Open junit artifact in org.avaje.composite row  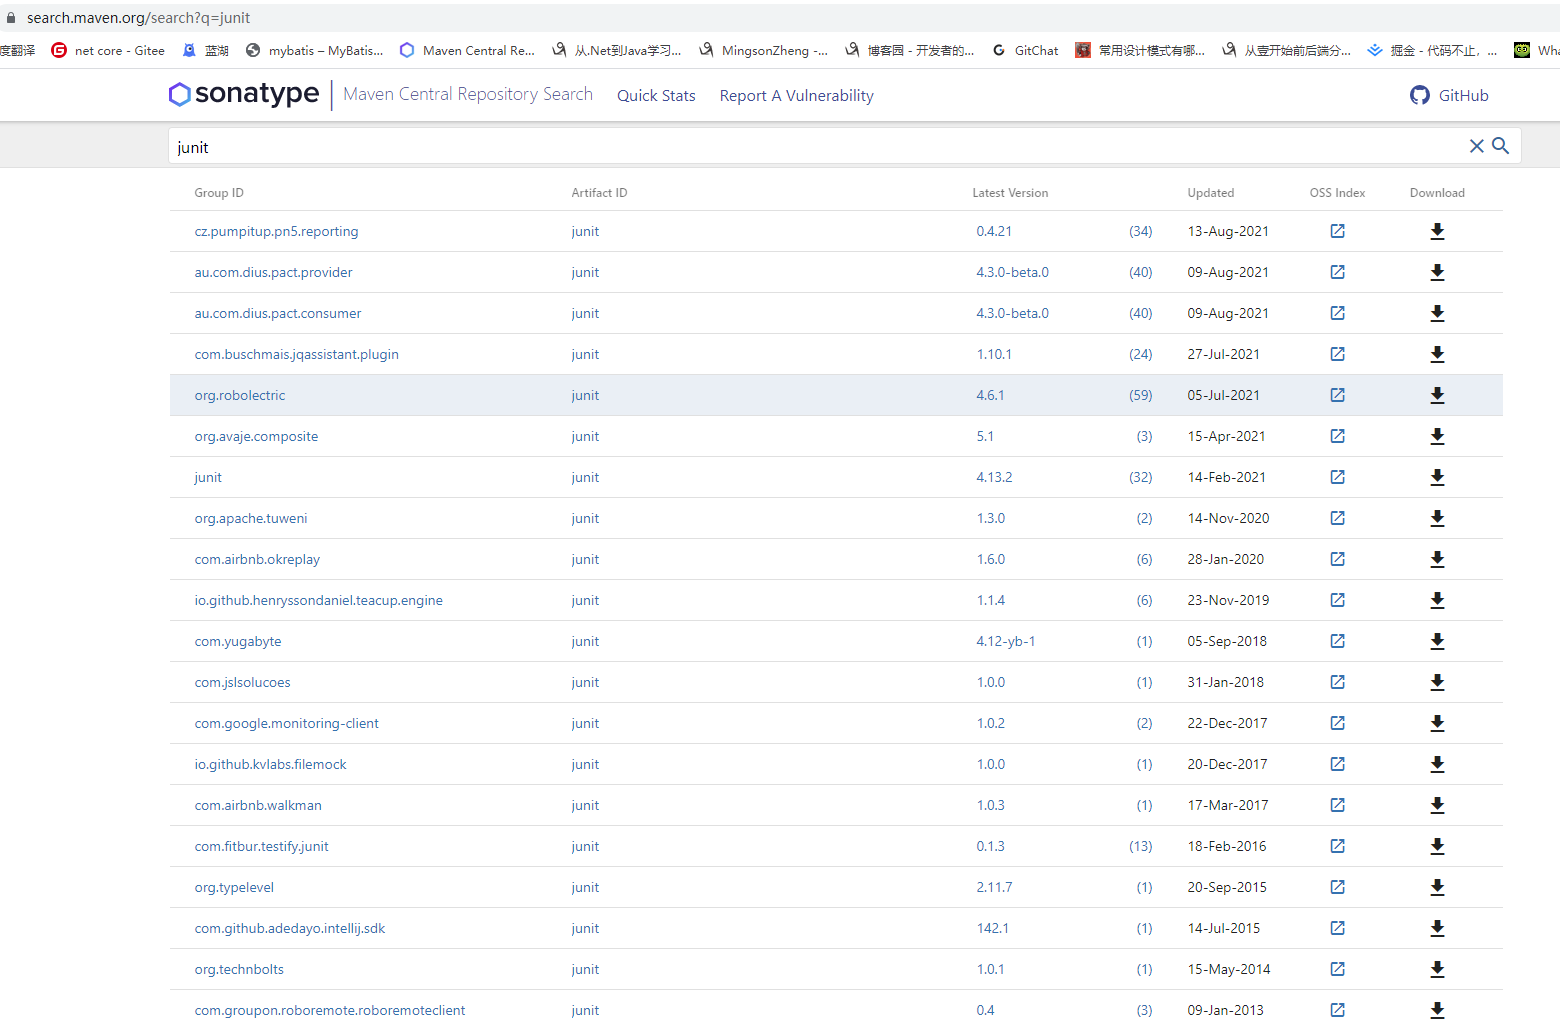(585, 436)
